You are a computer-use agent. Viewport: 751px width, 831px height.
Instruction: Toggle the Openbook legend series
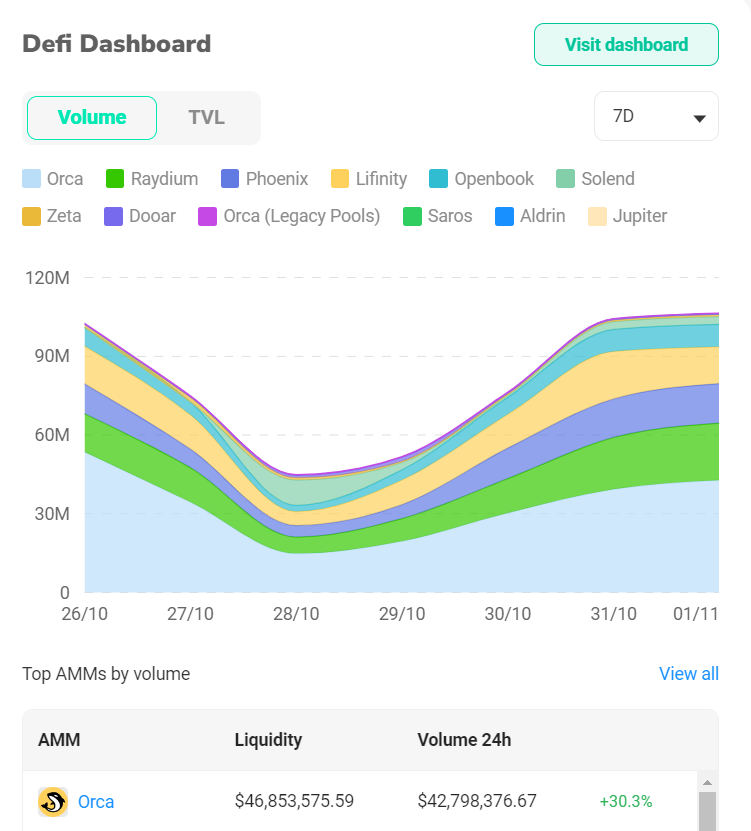point(481,179)
